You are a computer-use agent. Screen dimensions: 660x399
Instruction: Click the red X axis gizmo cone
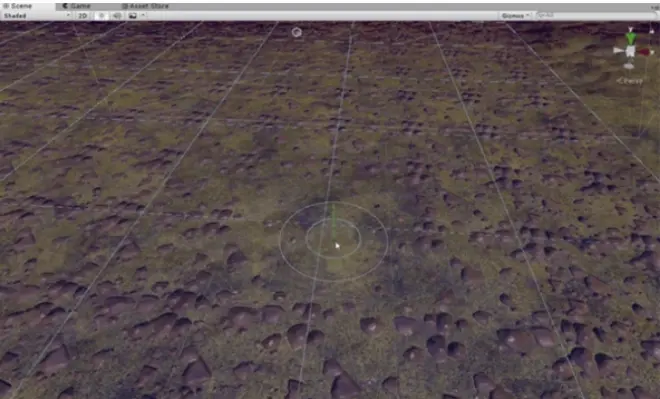(x=645, y=52)
